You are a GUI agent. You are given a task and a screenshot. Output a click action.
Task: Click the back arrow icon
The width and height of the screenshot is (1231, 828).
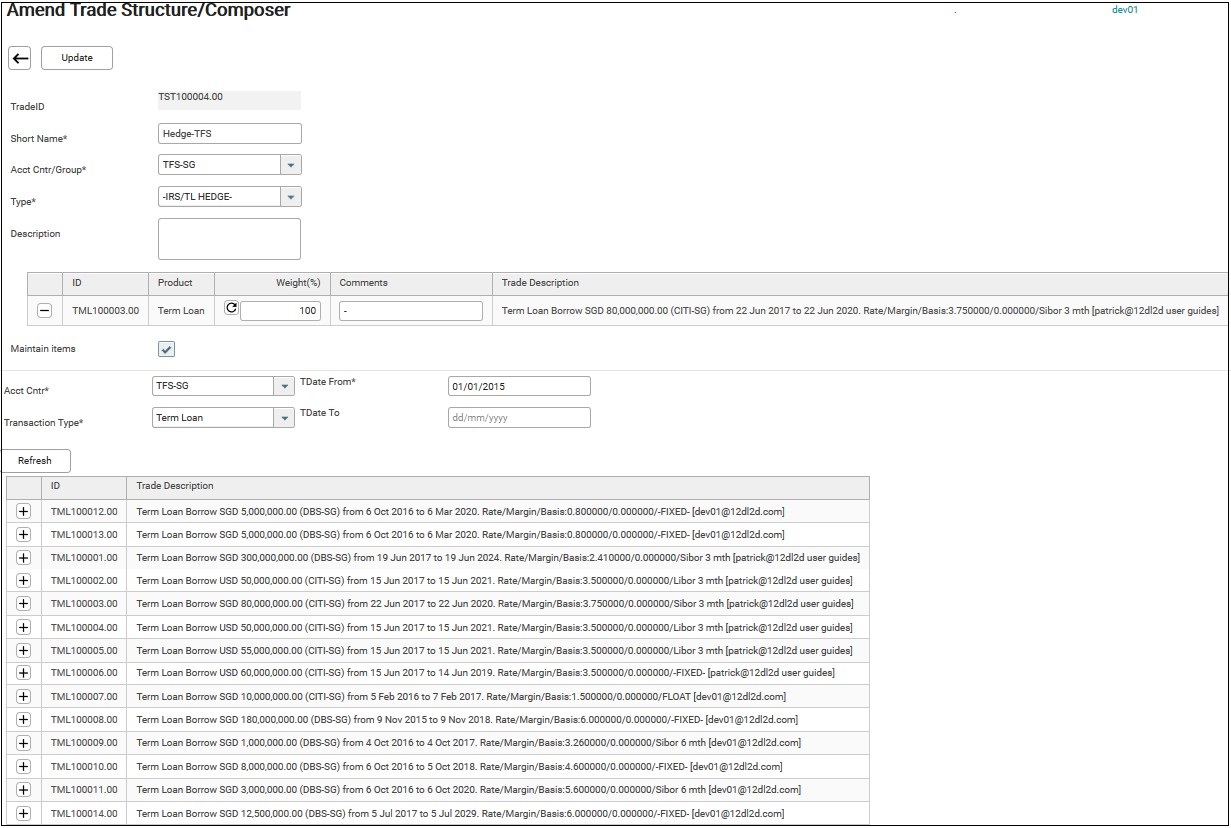point(20,58)
